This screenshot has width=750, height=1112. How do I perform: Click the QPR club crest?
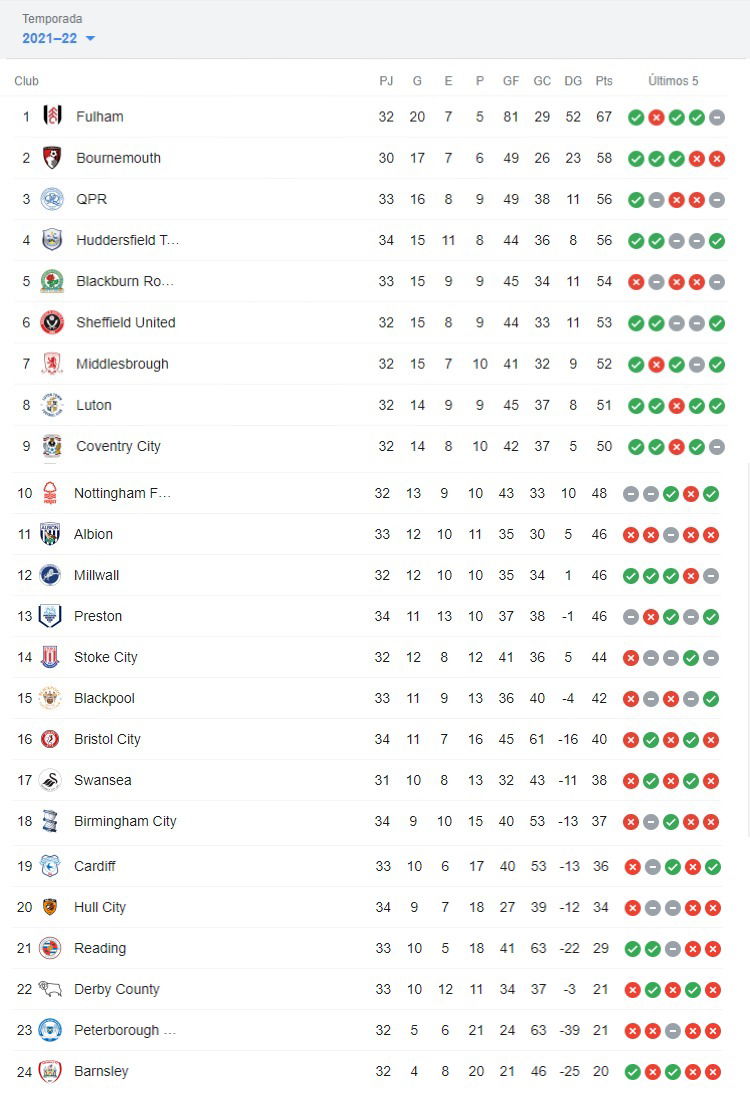[52, 199]
